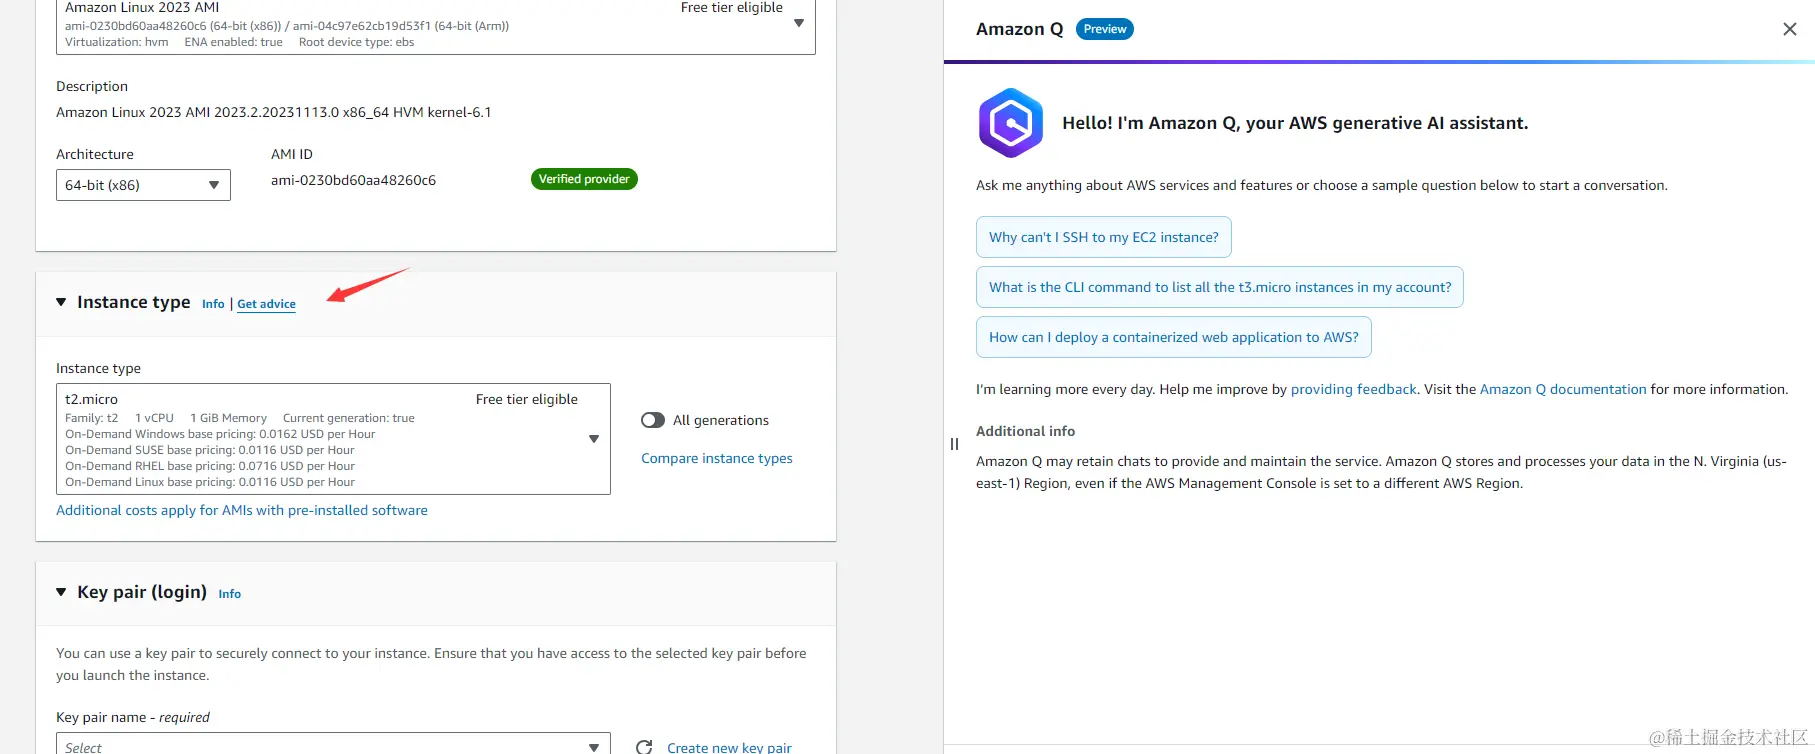1815x754 pixels.
Task: Collapse the Key pair (login) section
Action: [x=61, y=592]
